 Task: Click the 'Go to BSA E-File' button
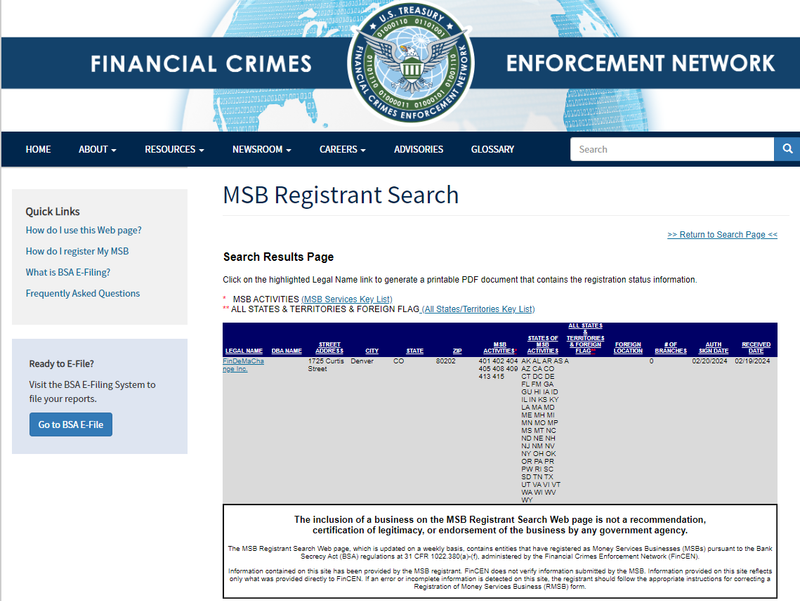(71, 424)
